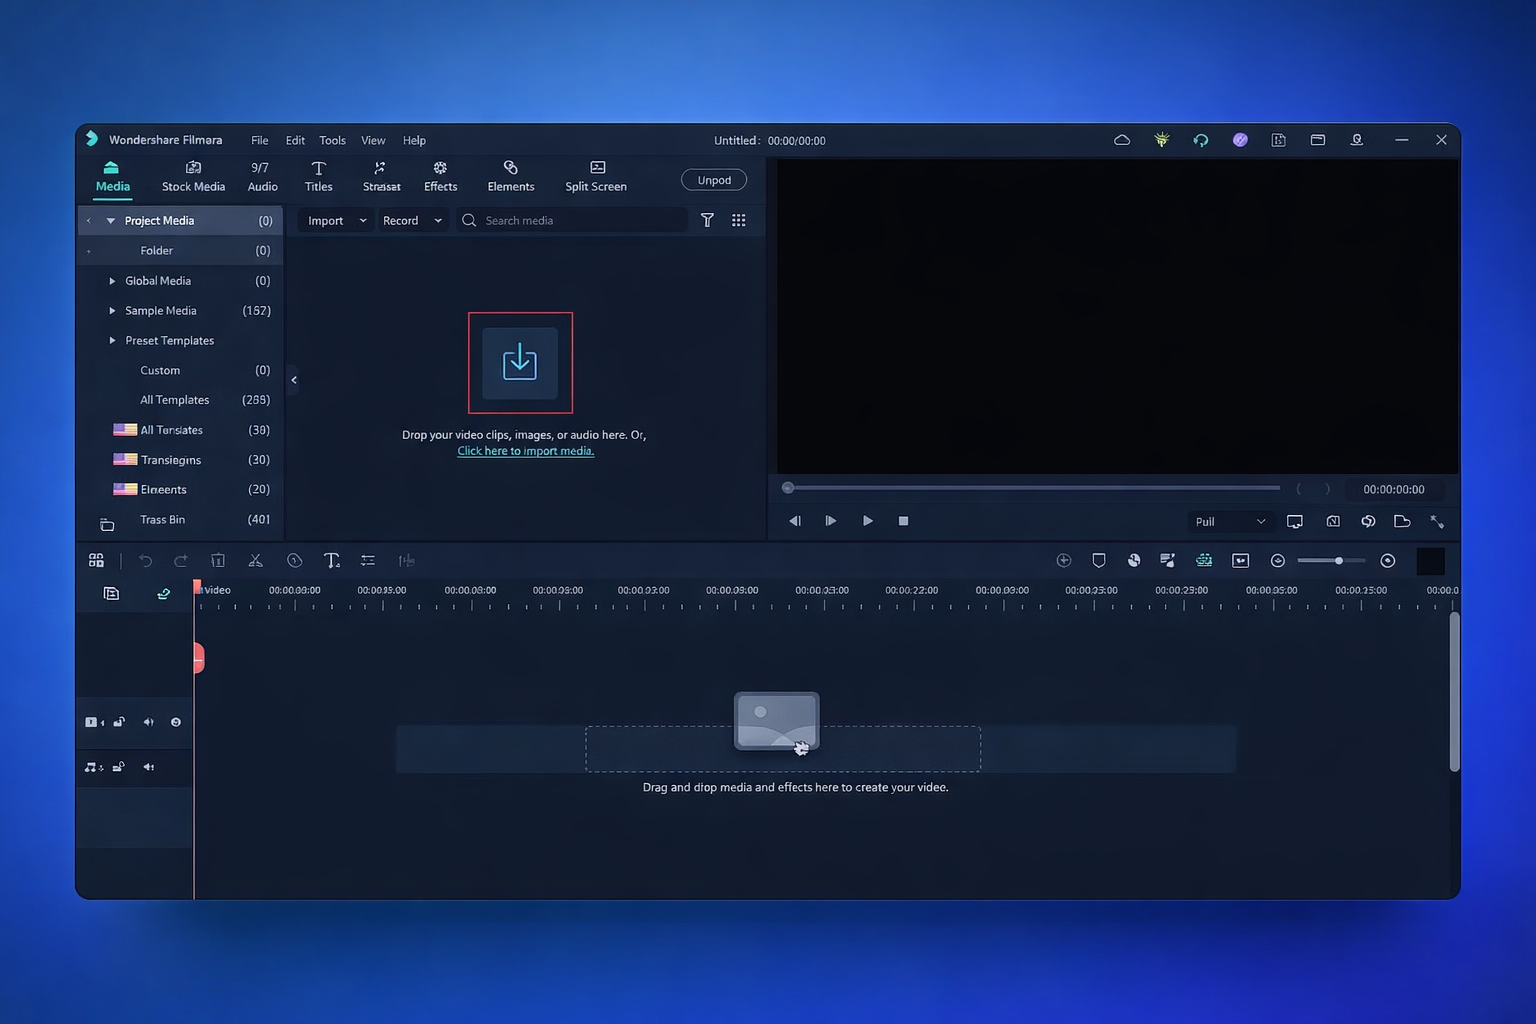The image size is (1536, 1024).
Task: Open the File menu
Action: point(259,140)
